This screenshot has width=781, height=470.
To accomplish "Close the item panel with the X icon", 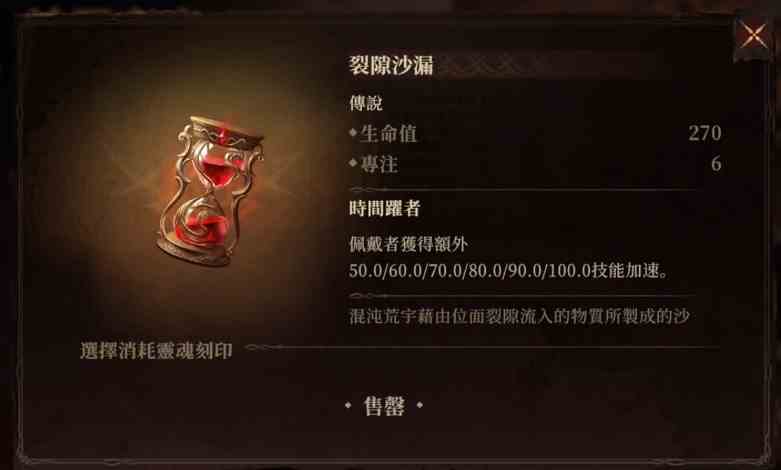I will click(x=754, y=36).
